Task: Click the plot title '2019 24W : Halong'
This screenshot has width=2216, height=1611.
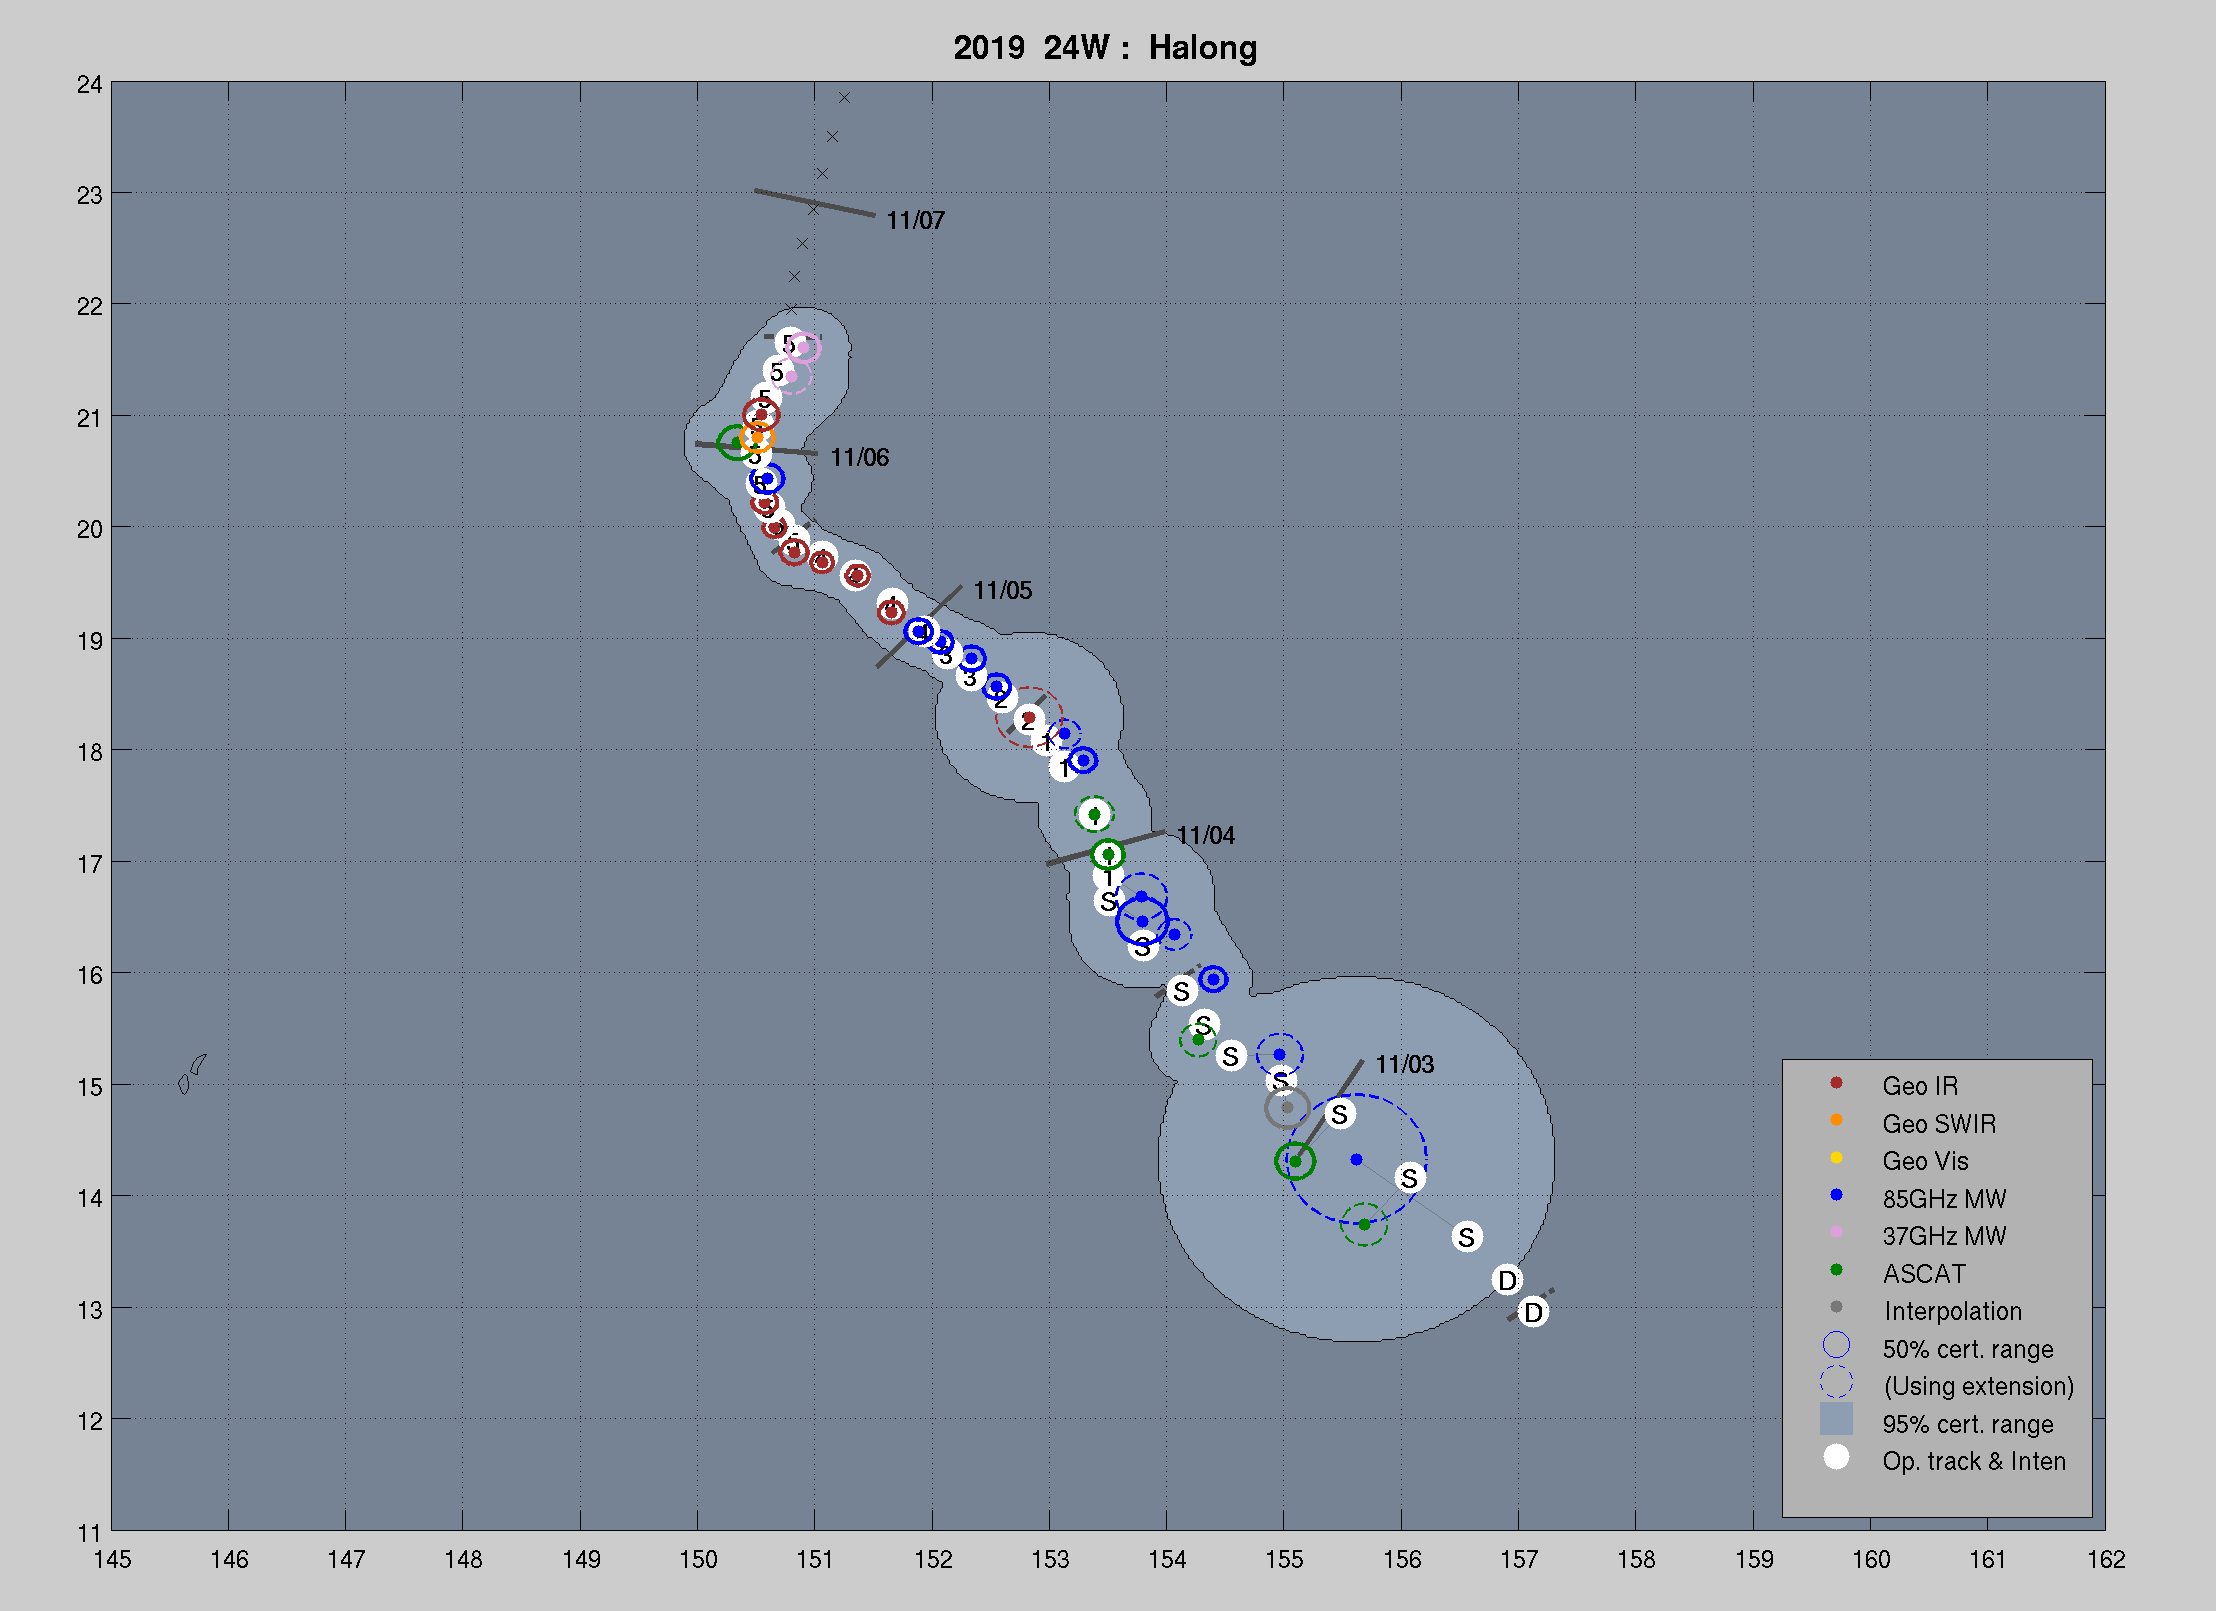Action: [1105, 47]
